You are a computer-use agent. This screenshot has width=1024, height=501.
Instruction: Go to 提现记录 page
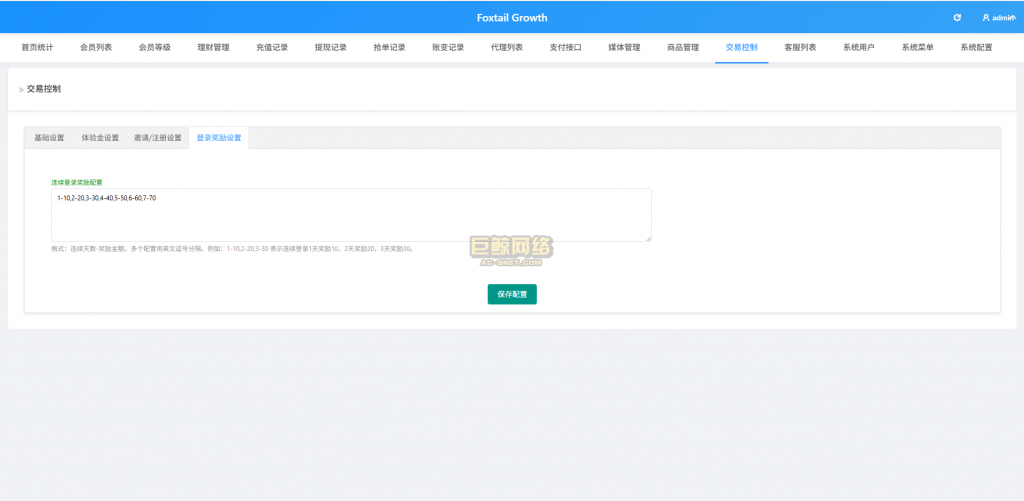(330, 48)
